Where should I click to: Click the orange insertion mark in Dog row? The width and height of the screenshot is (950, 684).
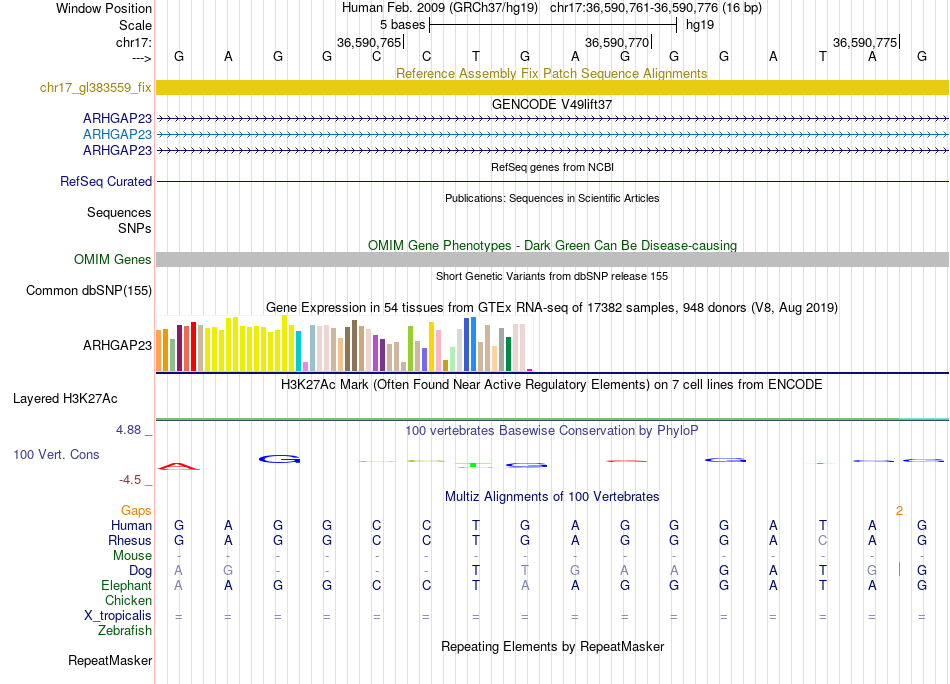tap(899, 569)
